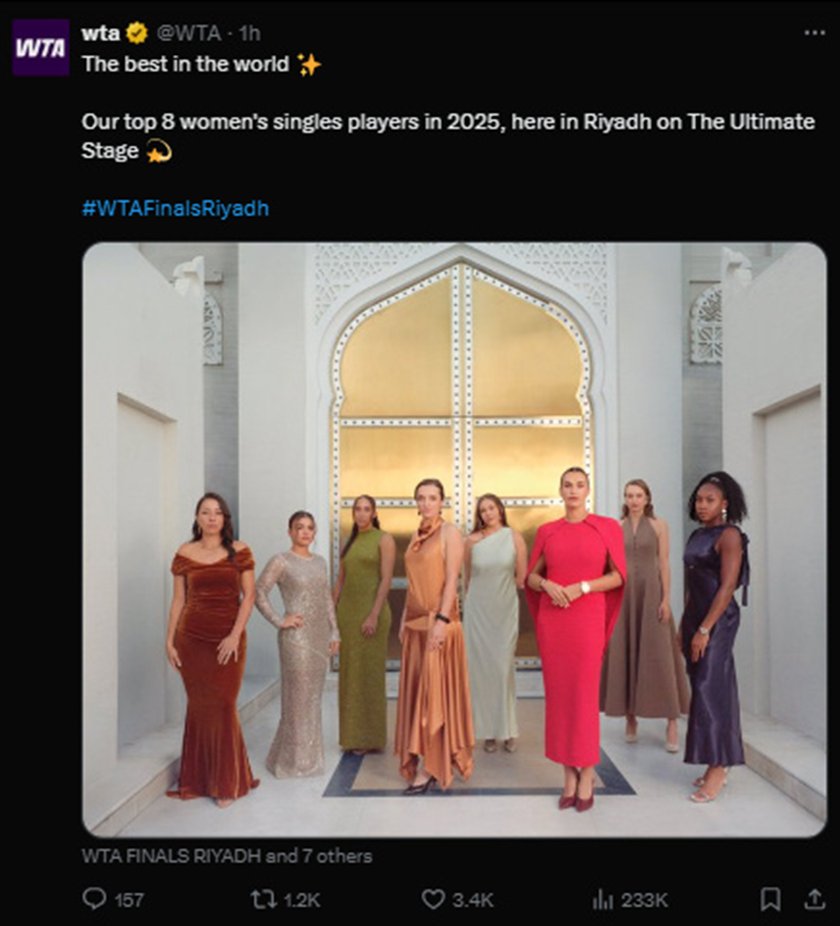This screenshot has width=840, height=926.
Task: Open the views analytics bar chart icon
Action: (602, 899)
